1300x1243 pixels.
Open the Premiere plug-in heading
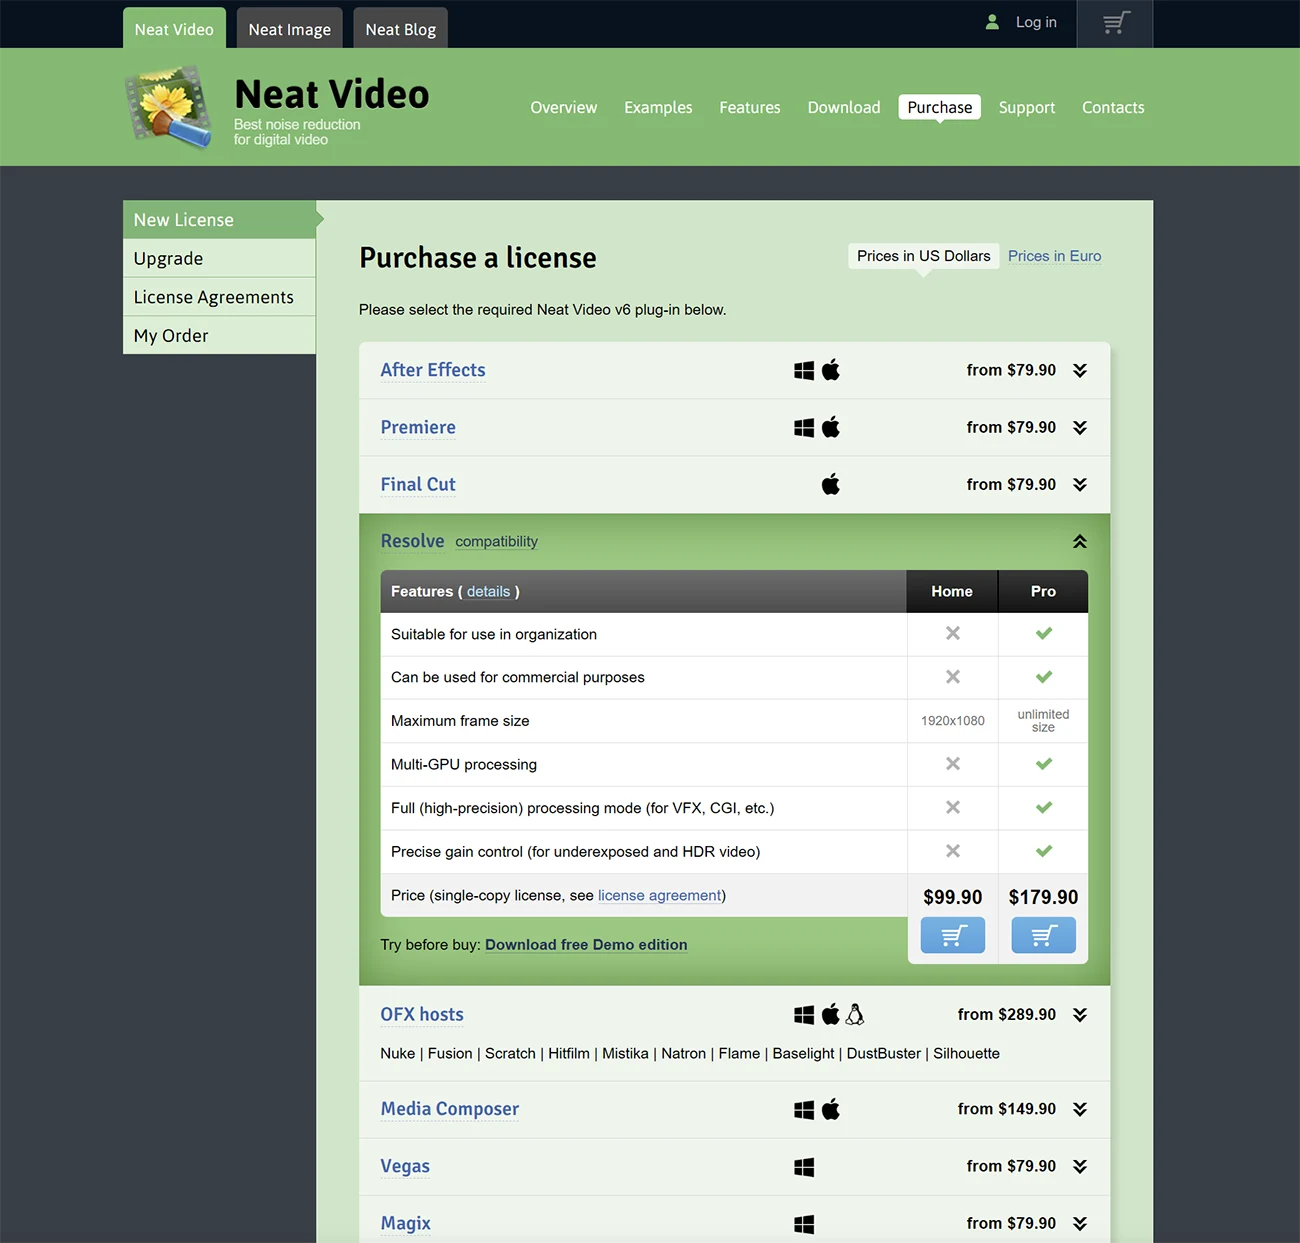tap(418, 427)
